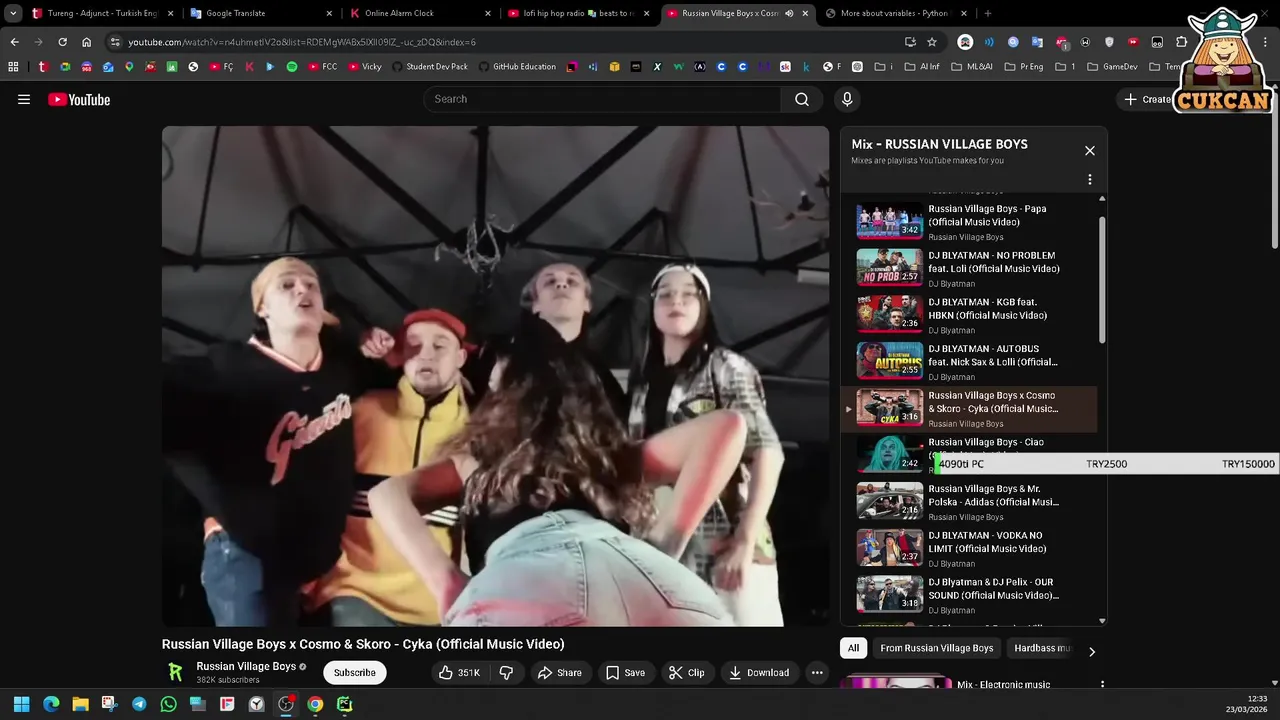Dislike the video with thumbs down
The width and height of the screenshot is (1280, 720).
(506, 673)
